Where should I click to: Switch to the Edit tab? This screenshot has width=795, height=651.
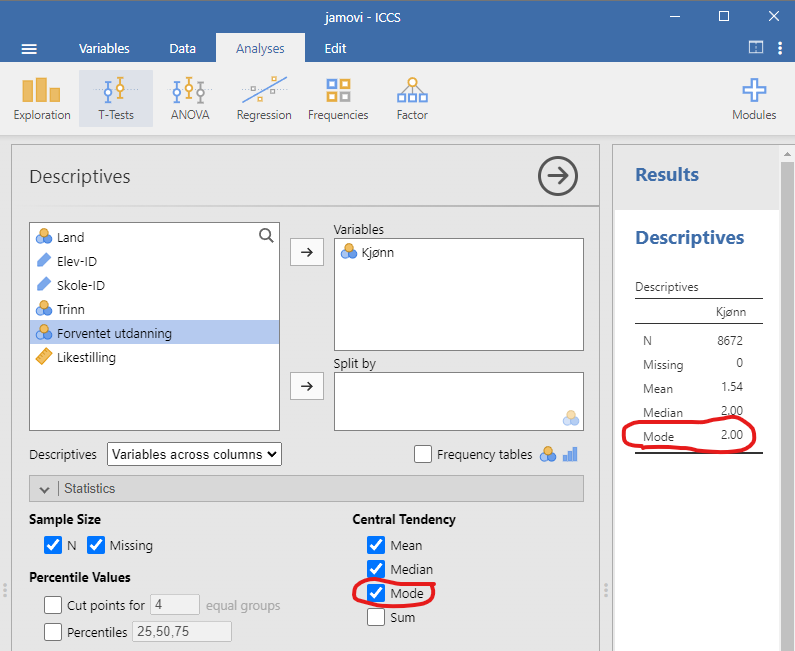point(335,48)
